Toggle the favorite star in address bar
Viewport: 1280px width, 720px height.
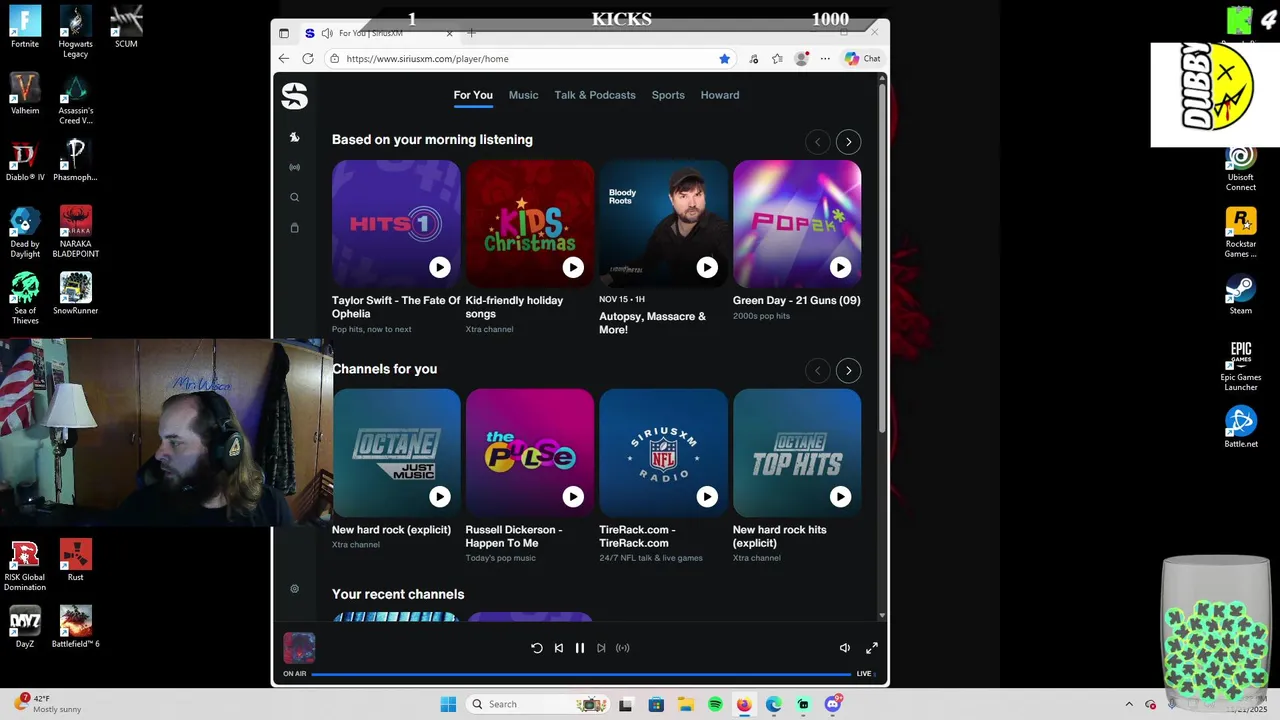click(724, 59)
